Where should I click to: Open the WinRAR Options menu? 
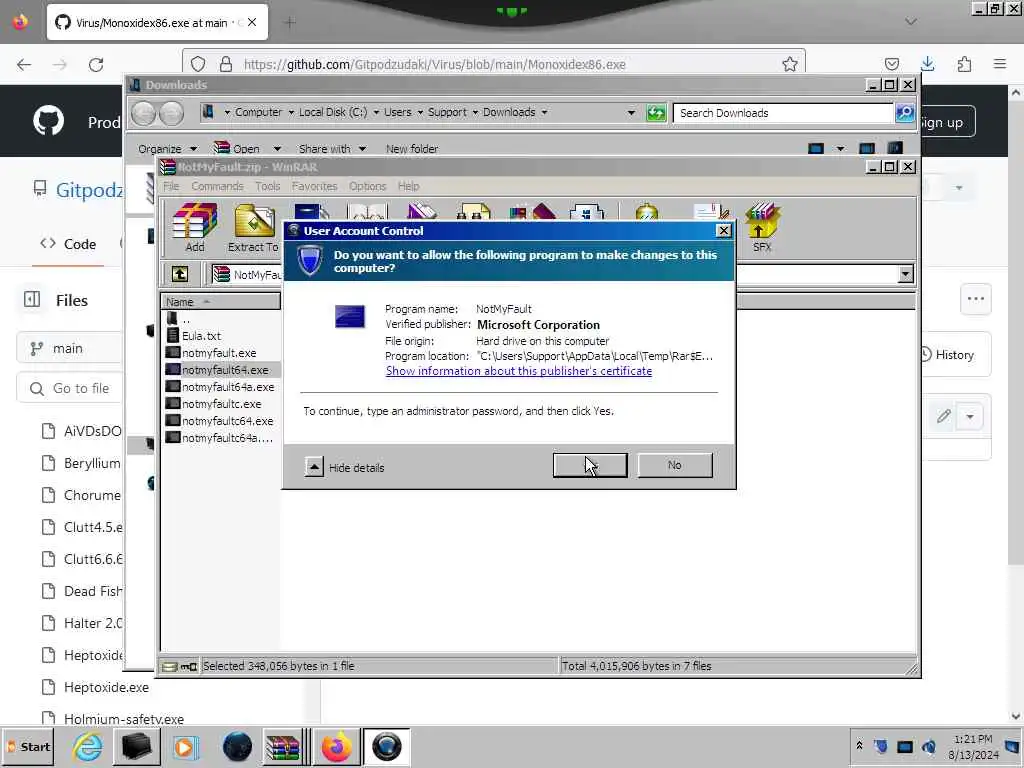tap(368, 186)
